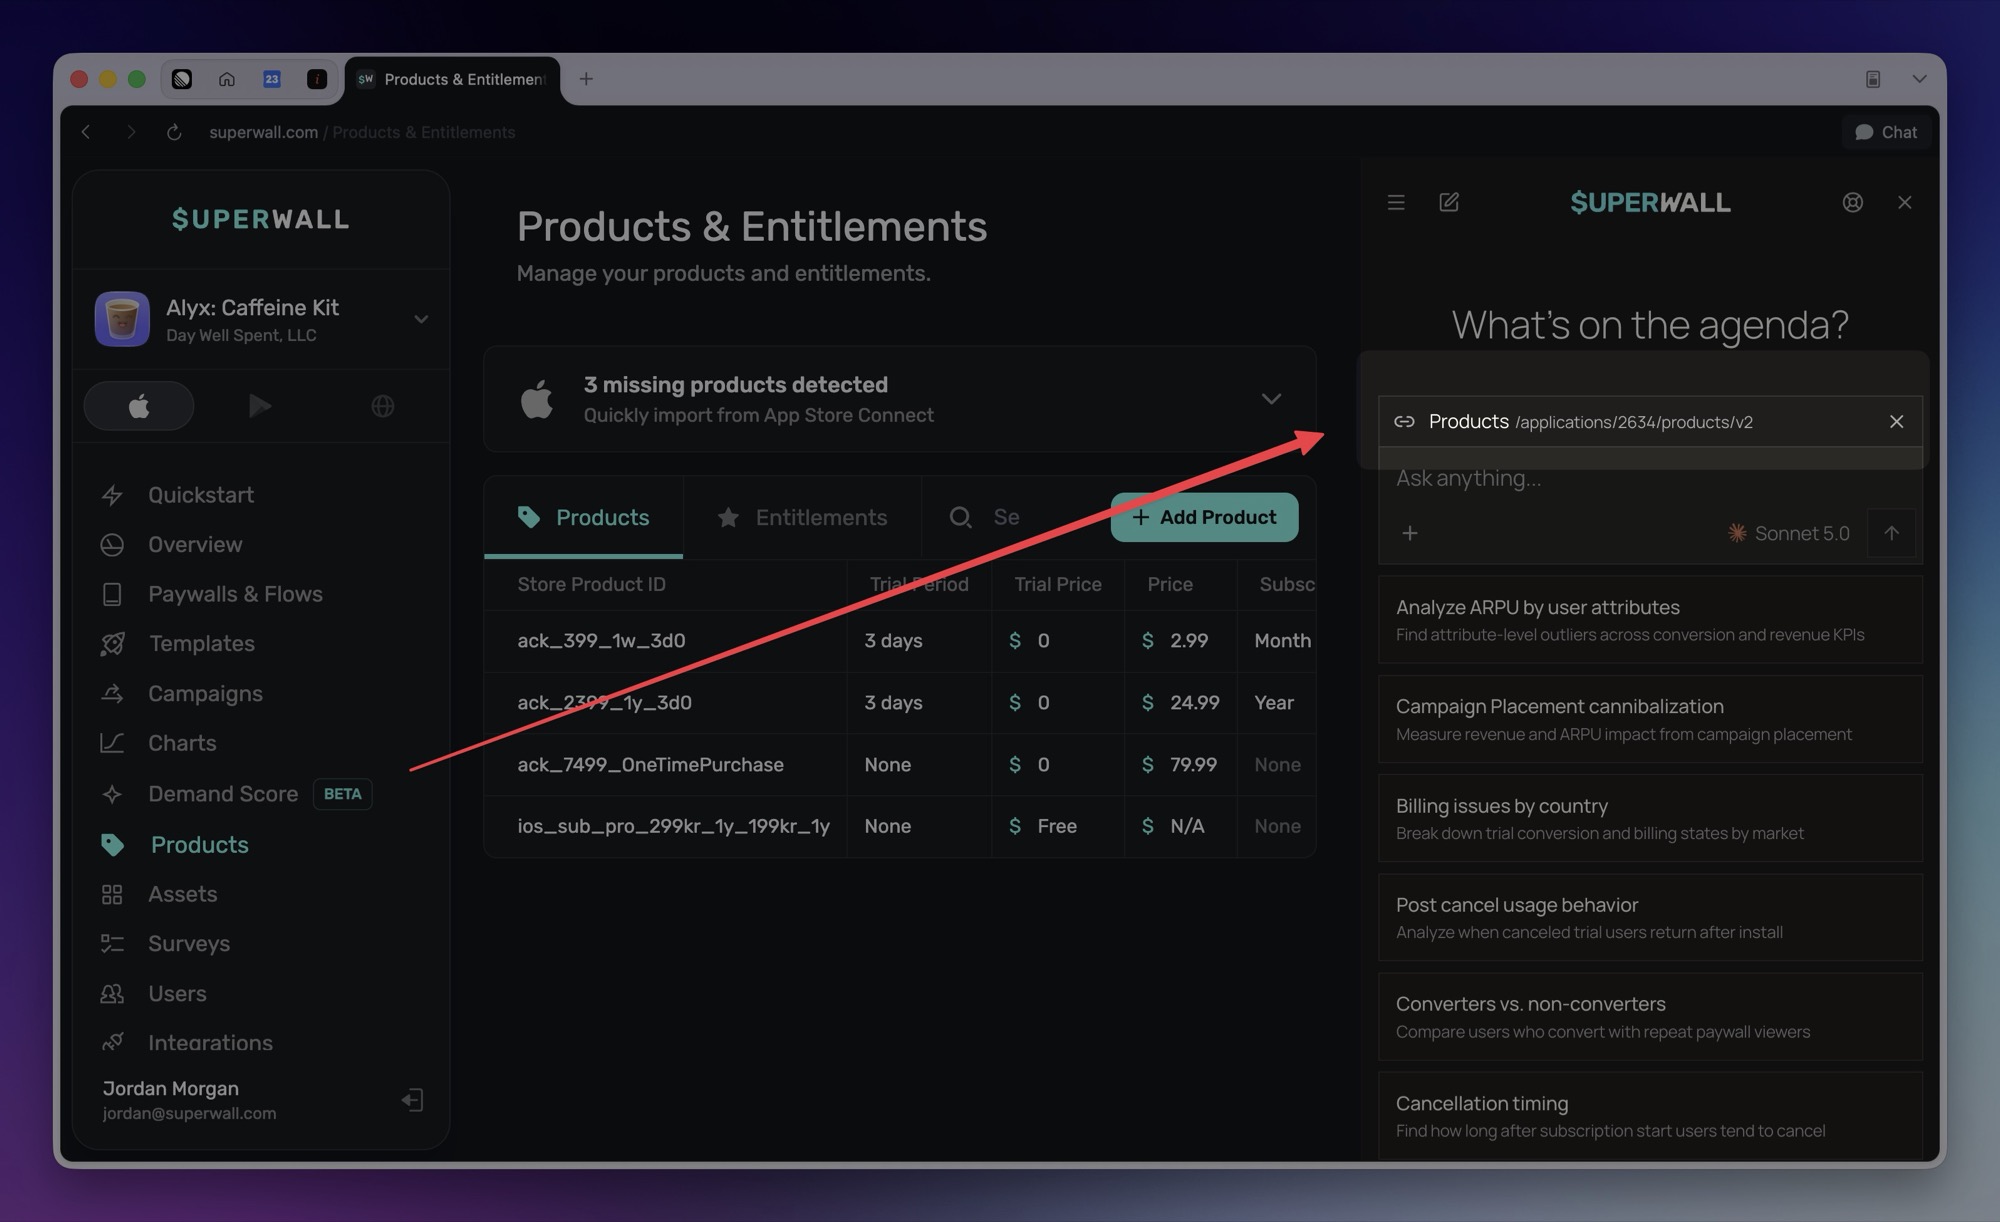
Task: Select Post cancel usage behavior suggestion
Action: click(x=1650, y=917)
